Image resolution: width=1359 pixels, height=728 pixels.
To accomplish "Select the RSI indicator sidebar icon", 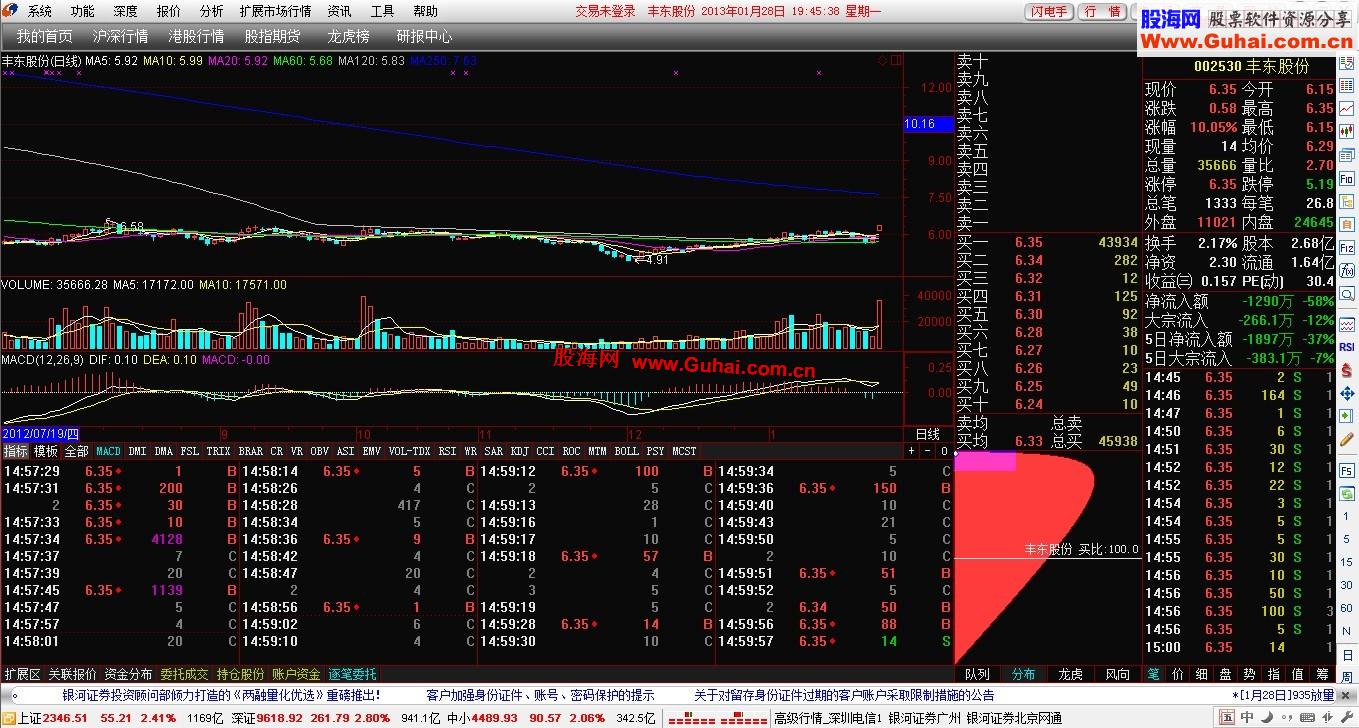I will click(1347, 346).
